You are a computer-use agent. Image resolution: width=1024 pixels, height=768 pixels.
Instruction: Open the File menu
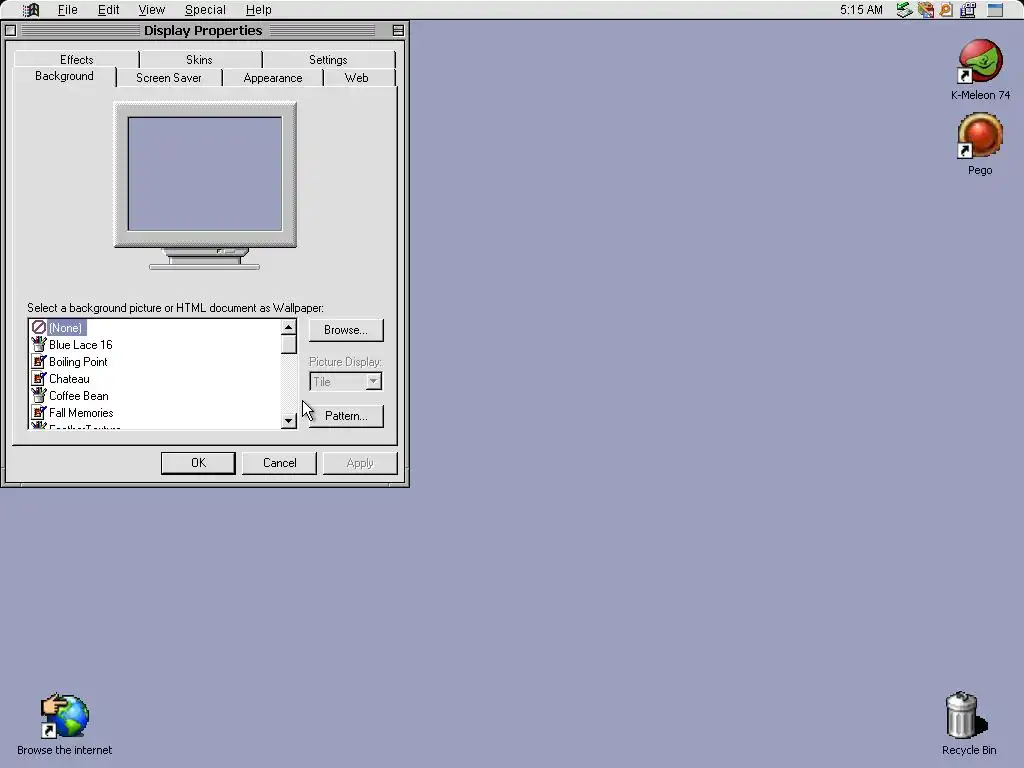[67, 10]
